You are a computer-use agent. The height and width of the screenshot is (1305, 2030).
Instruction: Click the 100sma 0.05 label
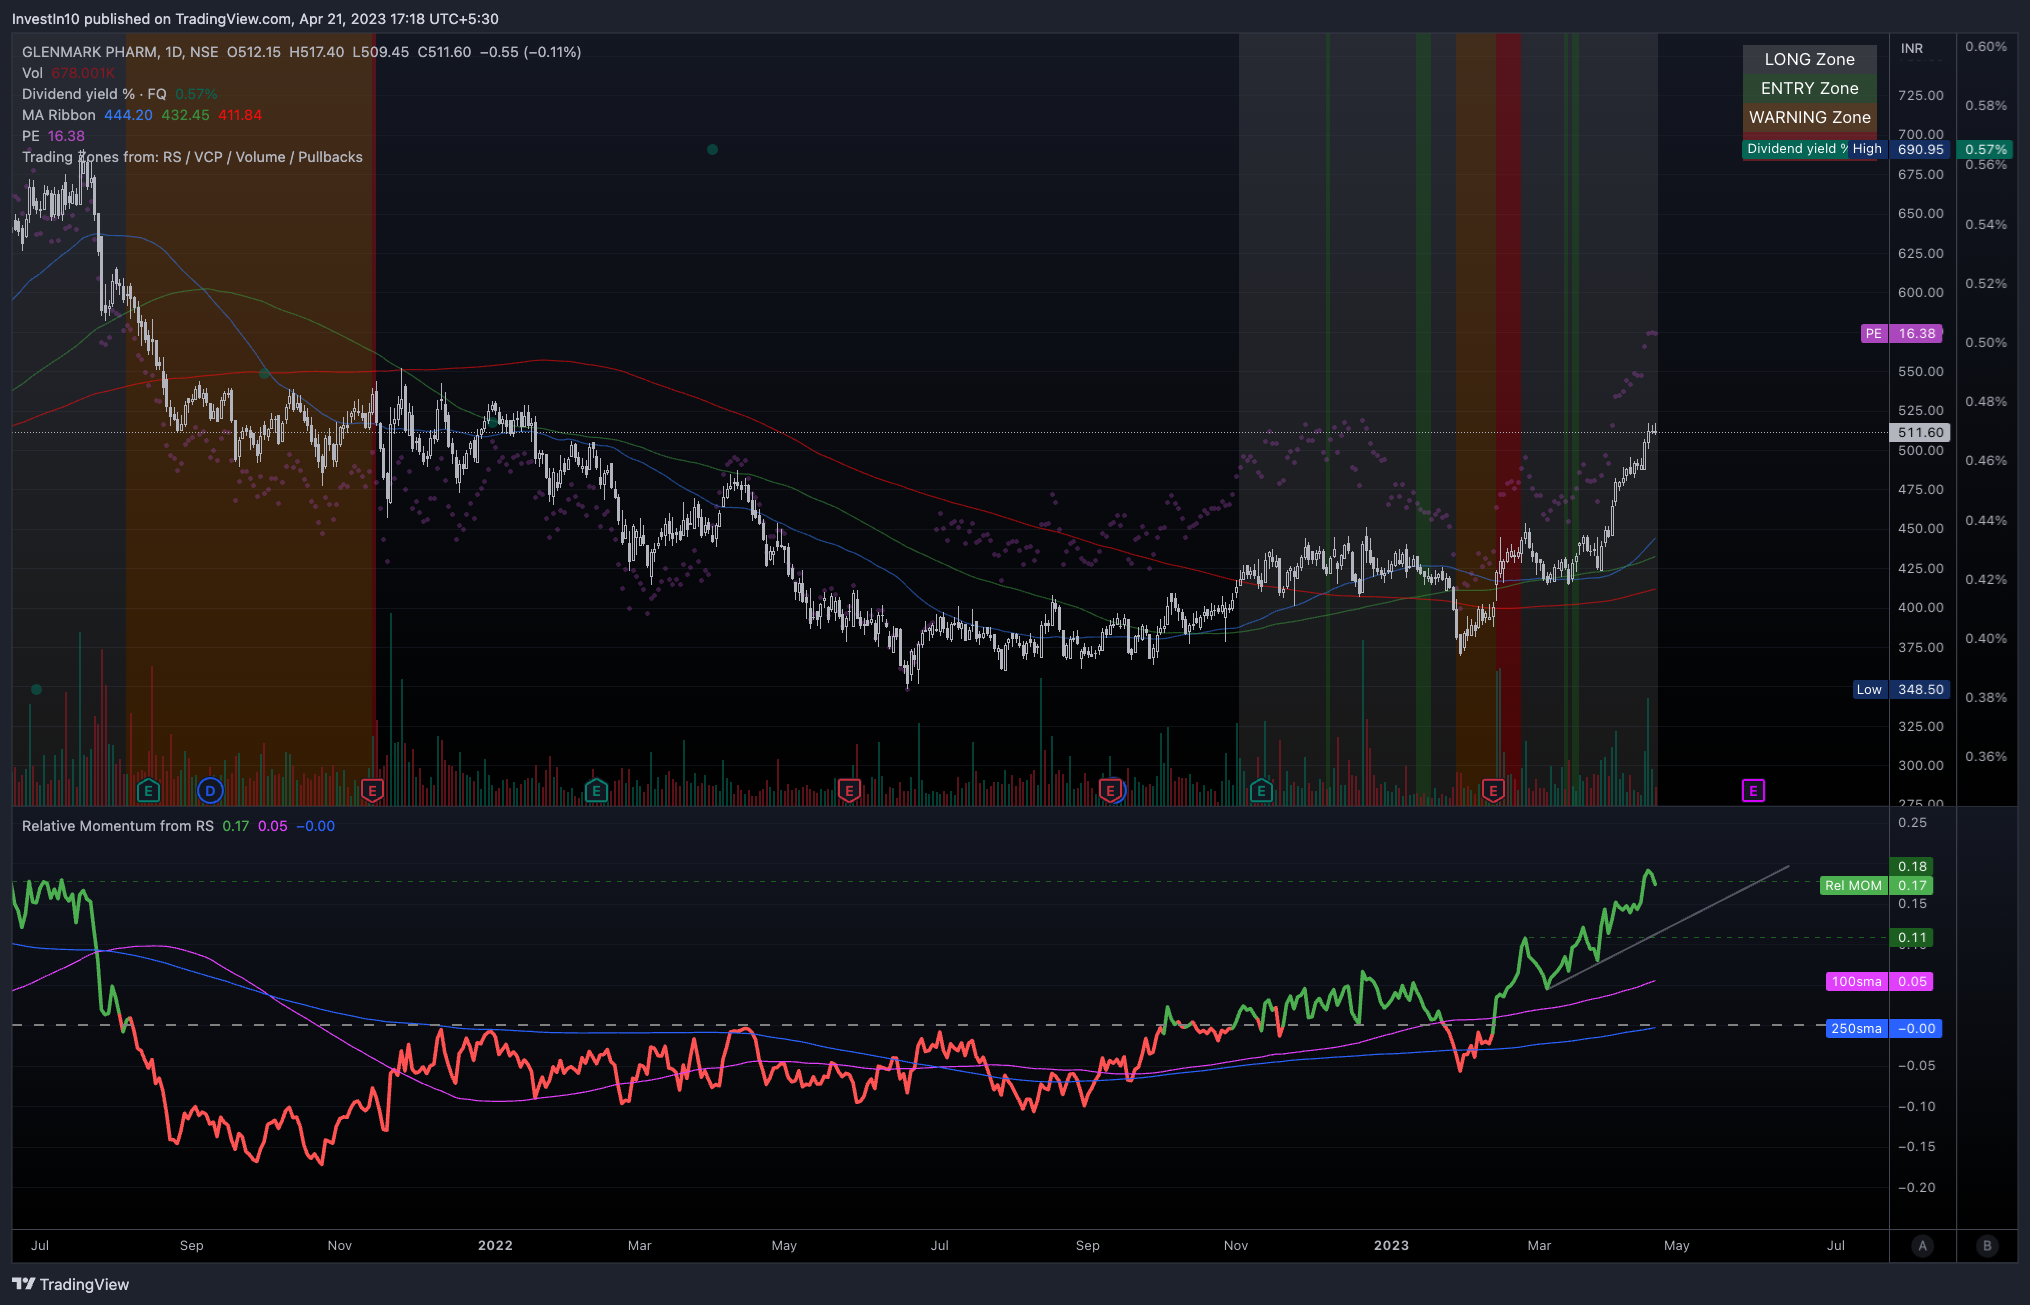(x=1879, y=981)
